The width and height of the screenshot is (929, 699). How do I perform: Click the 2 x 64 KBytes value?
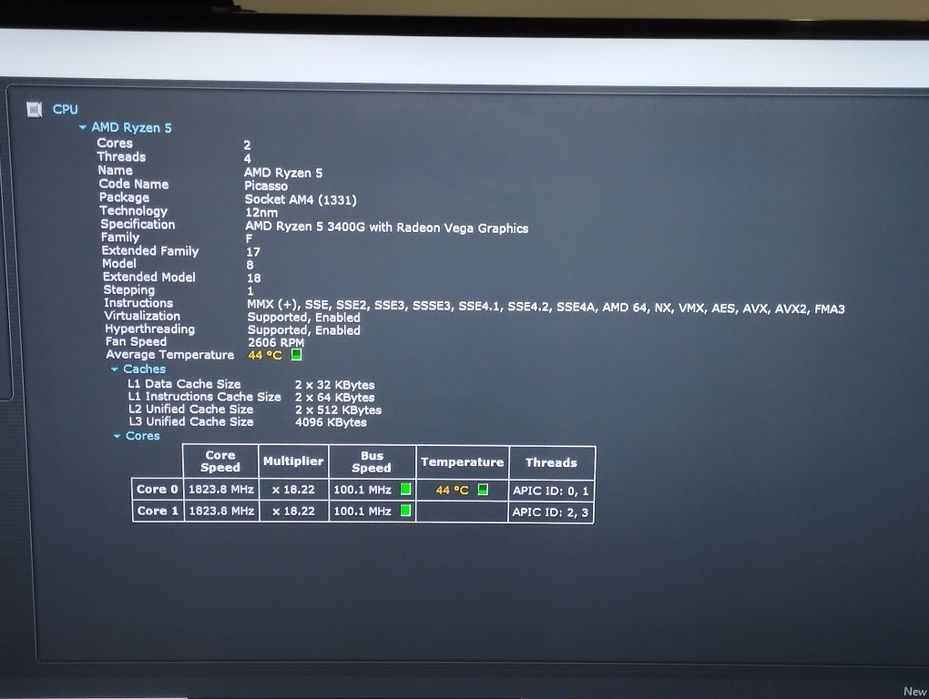[335, 397]
